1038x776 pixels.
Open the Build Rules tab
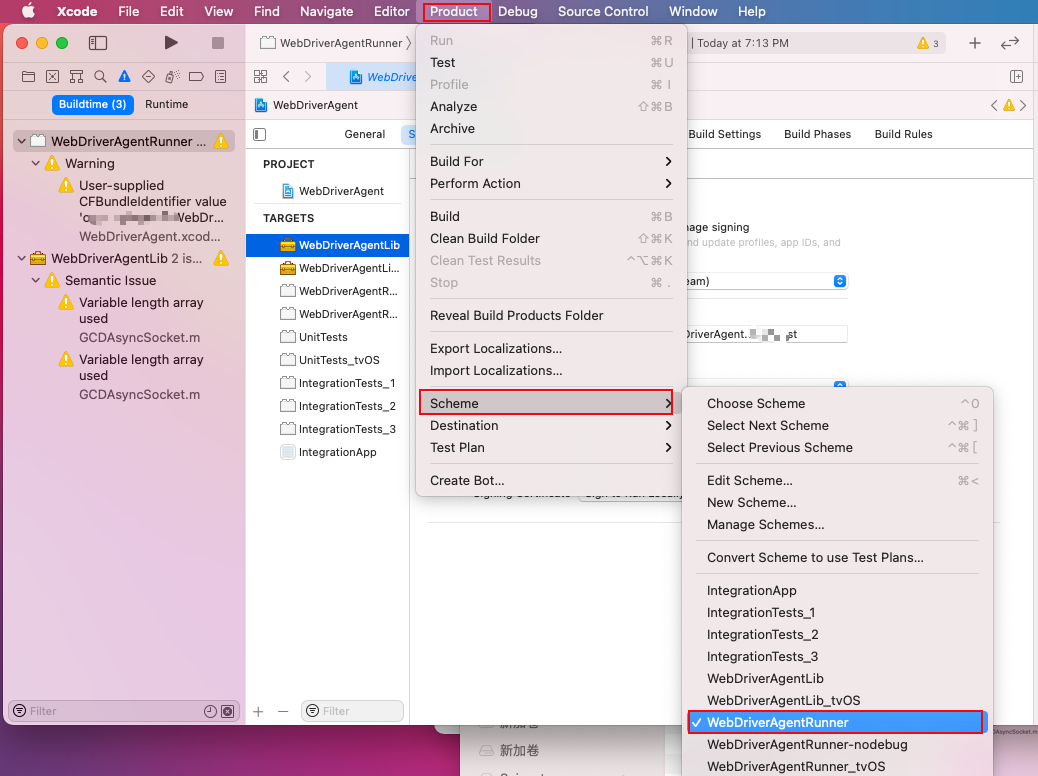click(x=904, y=134)
